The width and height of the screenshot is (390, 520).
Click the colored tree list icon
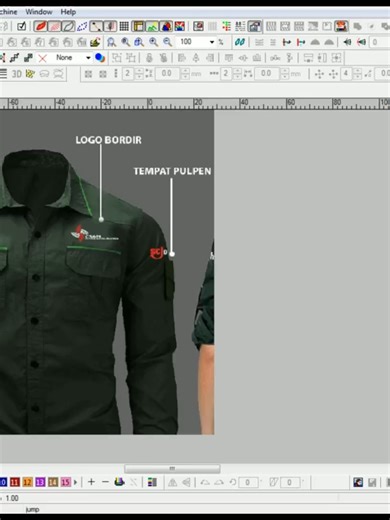point(226,26)
